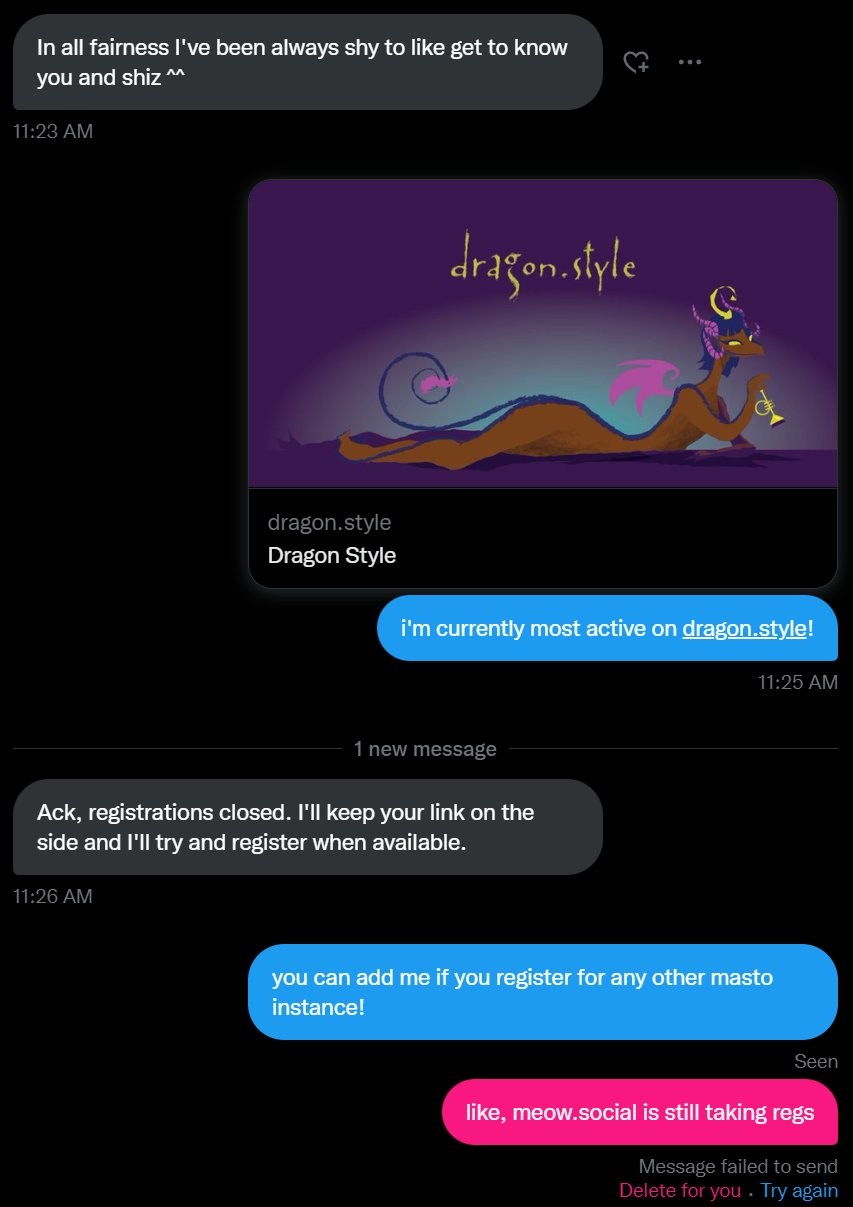This screenshot has width=853, height=1207.
Task: Select the failed pink meow.social message bubble
Action: click(x=640, y=1112)
